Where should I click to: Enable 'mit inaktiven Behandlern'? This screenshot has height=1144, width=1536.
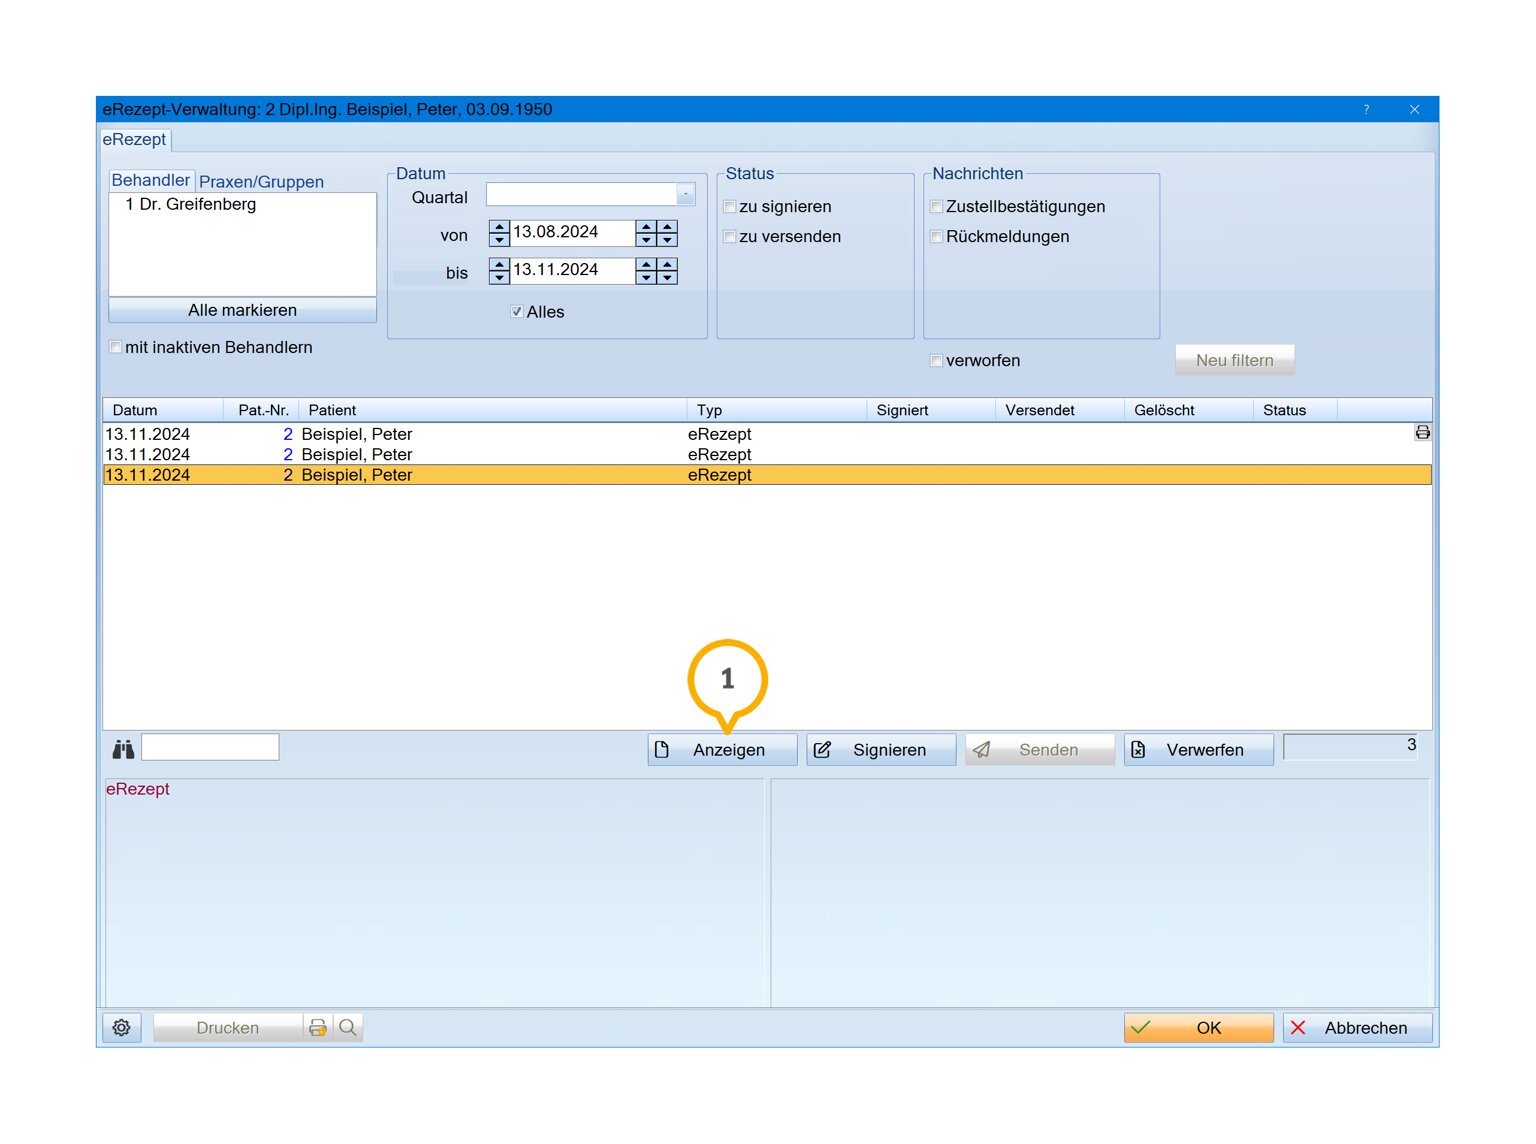[x=116, y=348]
